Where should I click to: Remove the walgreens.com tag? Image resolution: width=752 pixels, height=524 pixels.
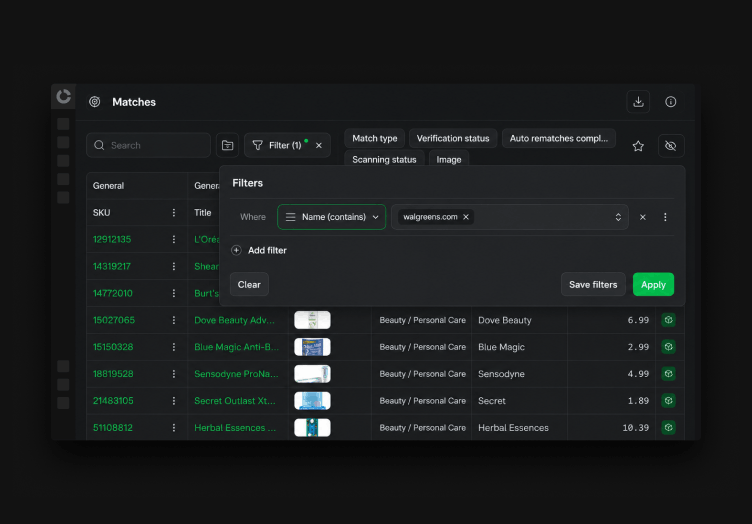[466, 217]
